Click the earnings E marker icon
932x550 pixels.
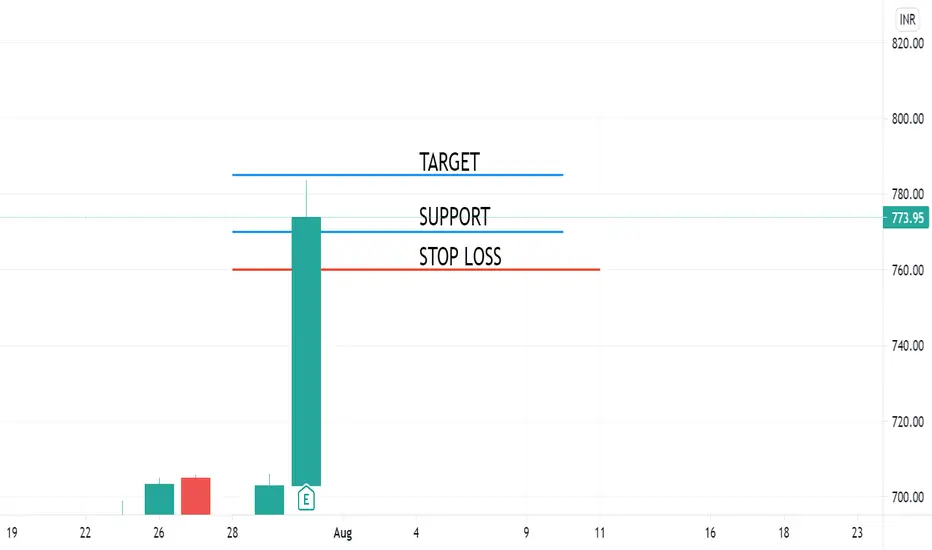(x=306, y=498)
